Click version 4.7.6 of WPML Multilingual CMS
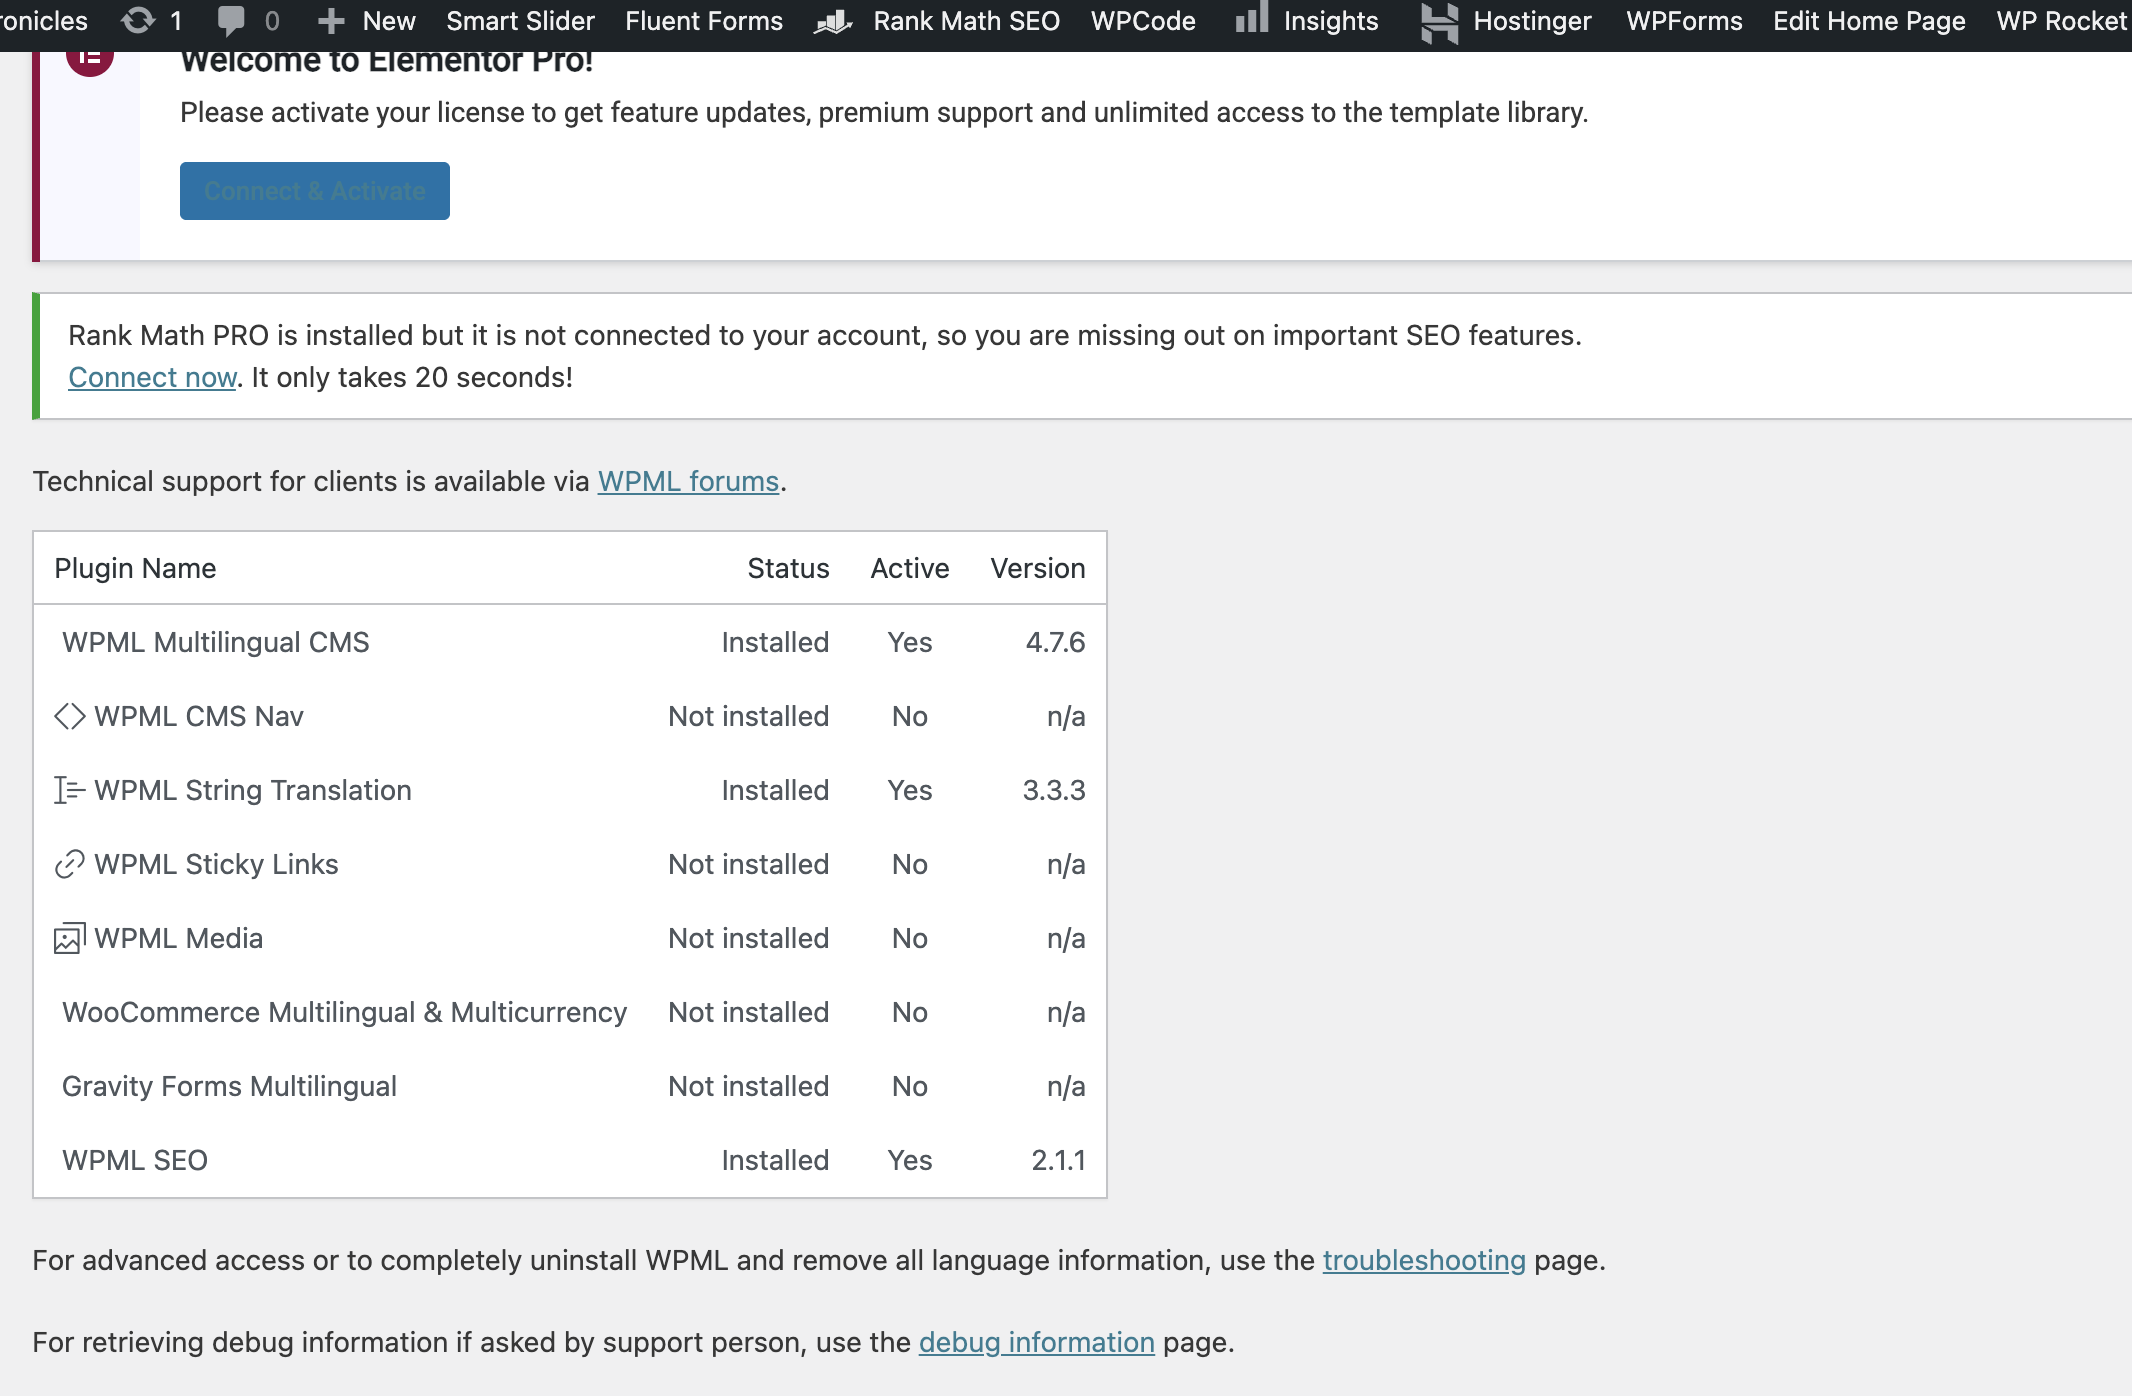The height and width of the screenshot is (1396, 2132). pos(1055,642)
